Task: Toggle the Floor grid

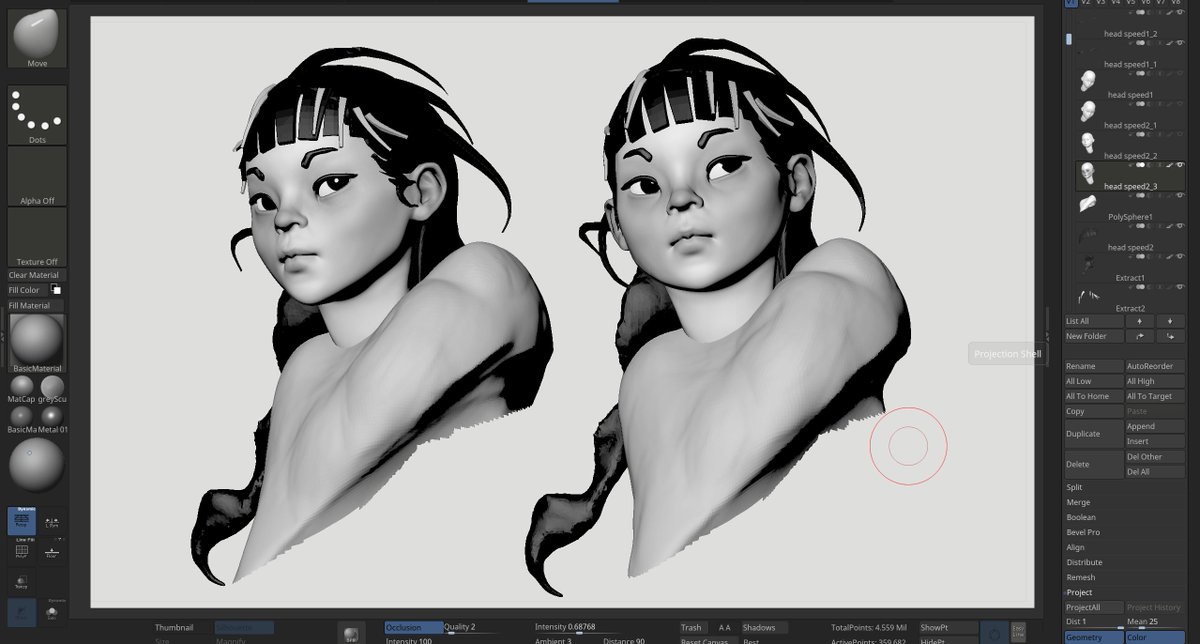Action: pyautogui.click(x=52, y=552)
